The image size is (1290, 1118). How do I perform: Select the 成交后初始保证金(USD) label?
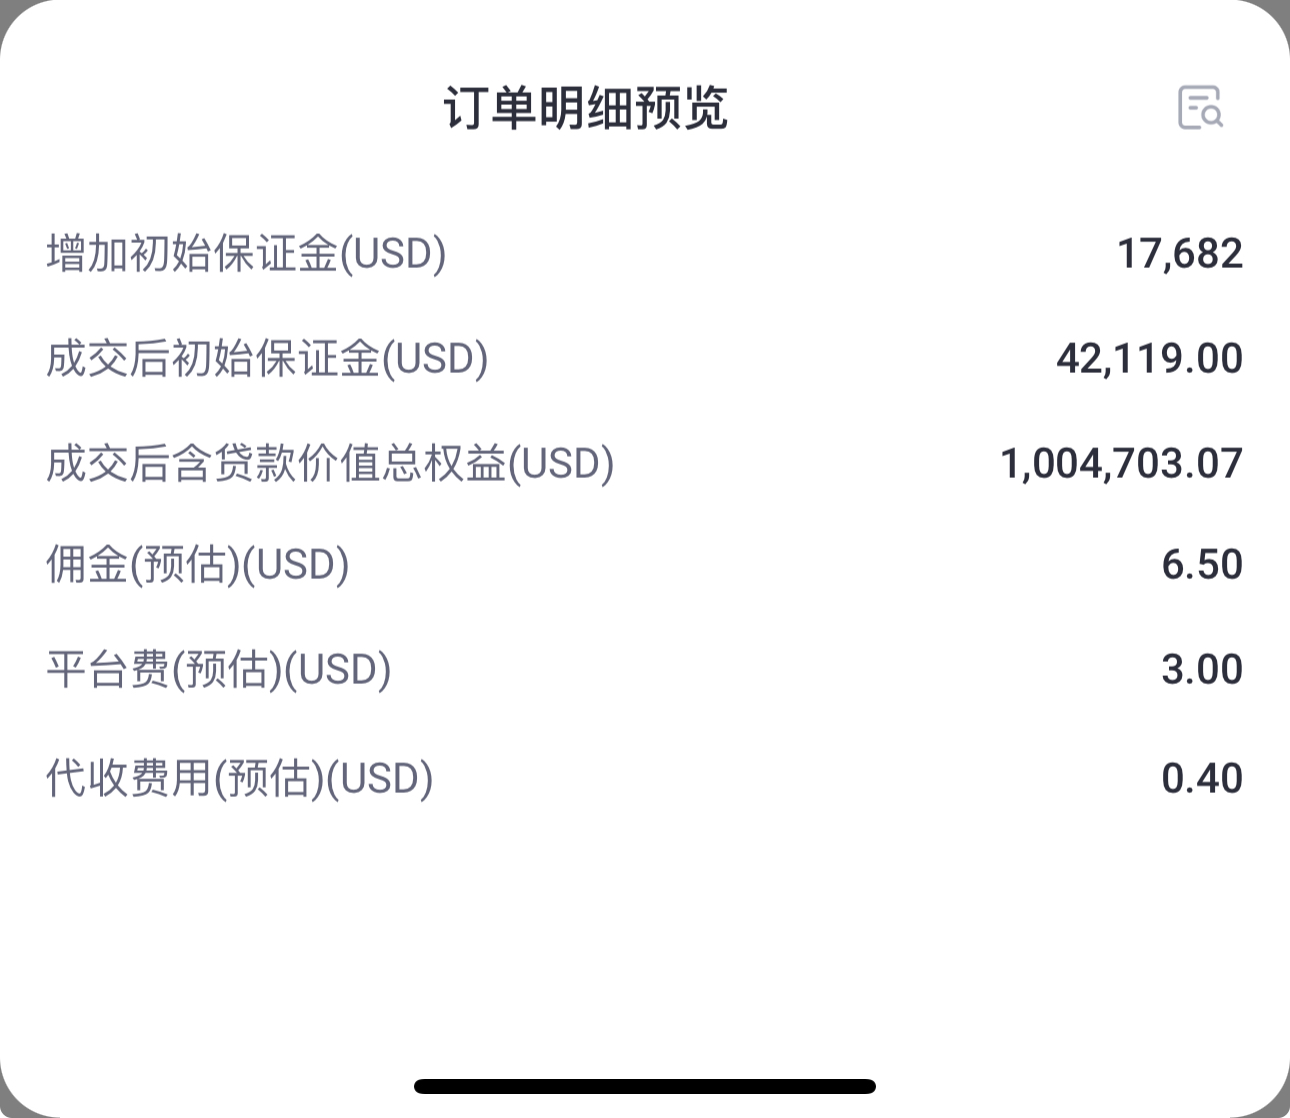[267, 359]
